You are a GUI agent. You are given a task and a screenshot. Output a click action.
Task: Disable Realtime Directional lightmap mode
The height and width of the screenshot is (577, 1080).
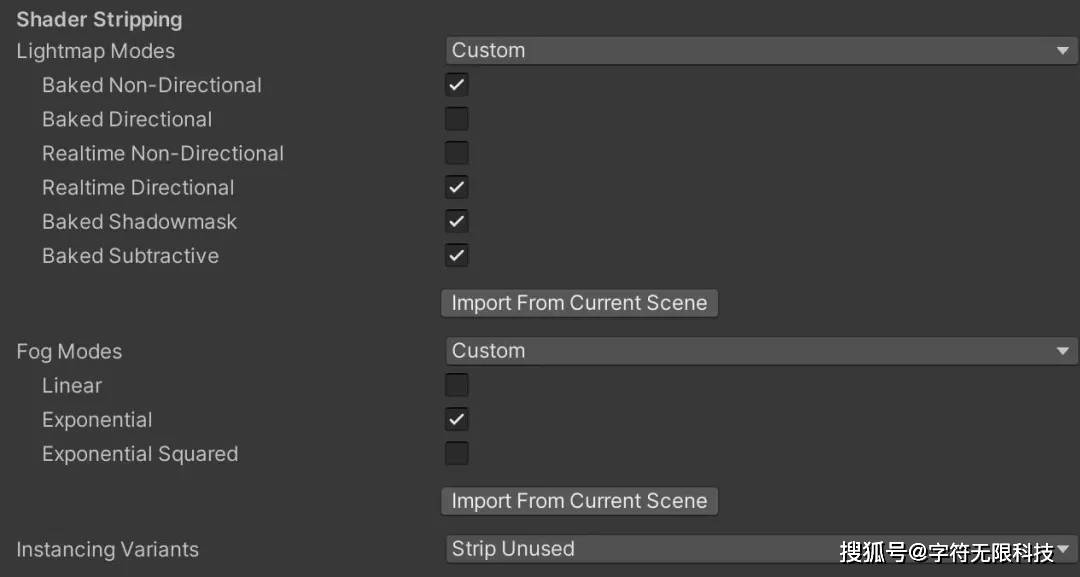pos(456,187)
